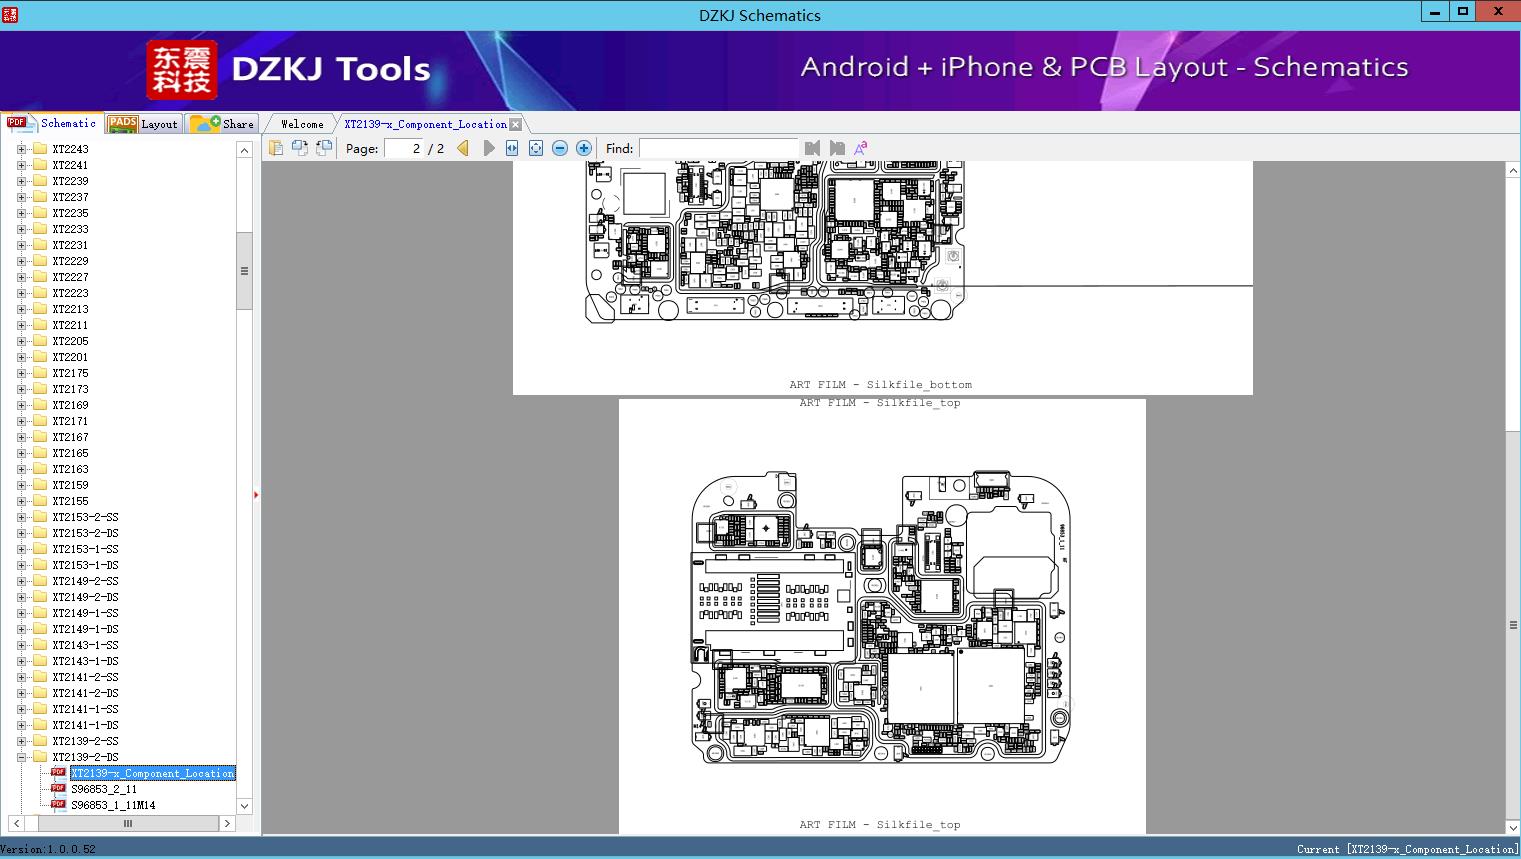Go to next page with gray arrow
1521x859 pixels.
pyautogui.click(x=488, y=148)
